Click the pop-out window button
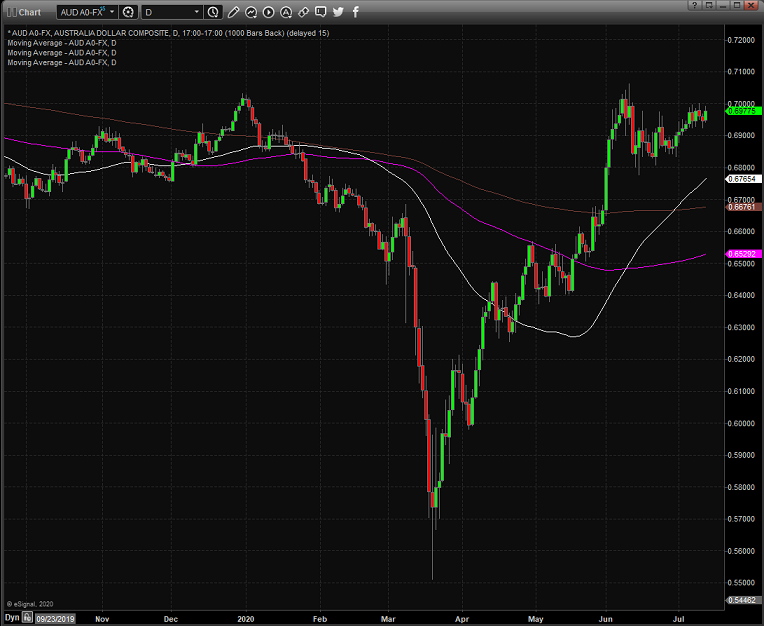764x626 pixels. click(x=708, y=5)
